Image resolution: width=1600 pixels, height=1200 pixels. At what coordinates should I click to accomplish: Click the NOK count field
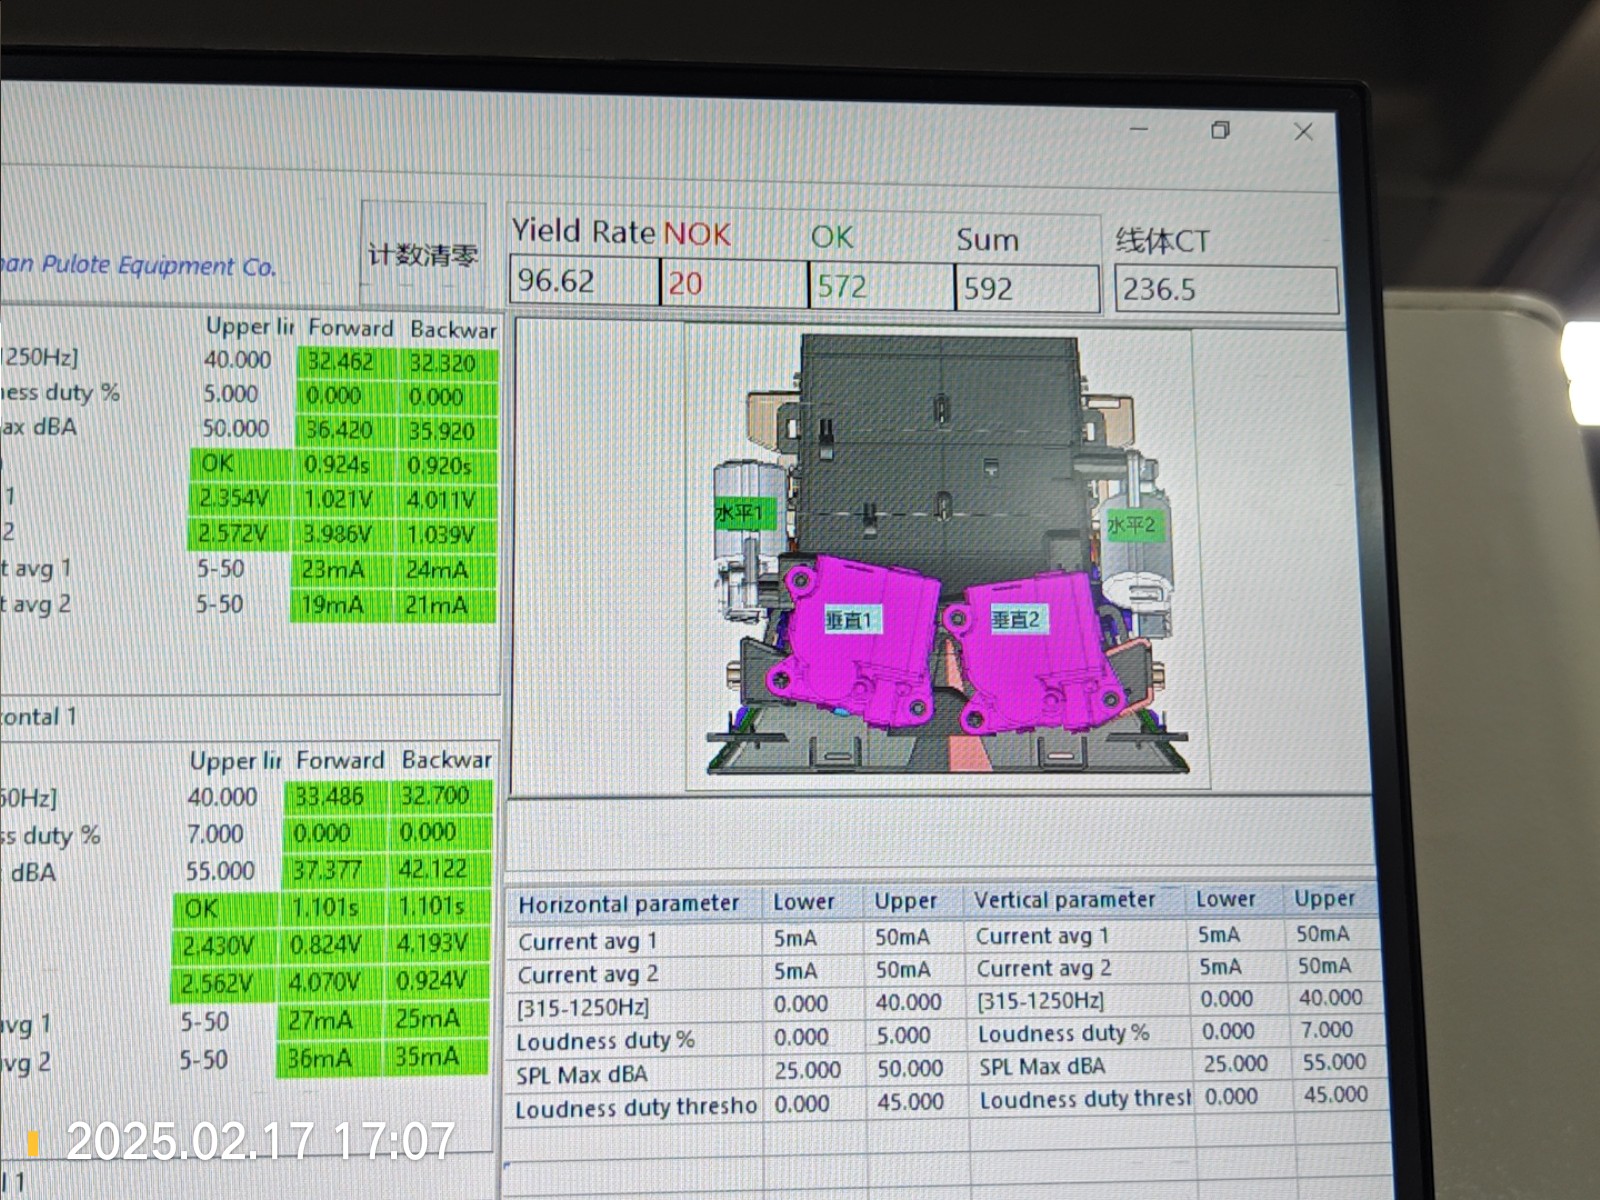(732, 284)
